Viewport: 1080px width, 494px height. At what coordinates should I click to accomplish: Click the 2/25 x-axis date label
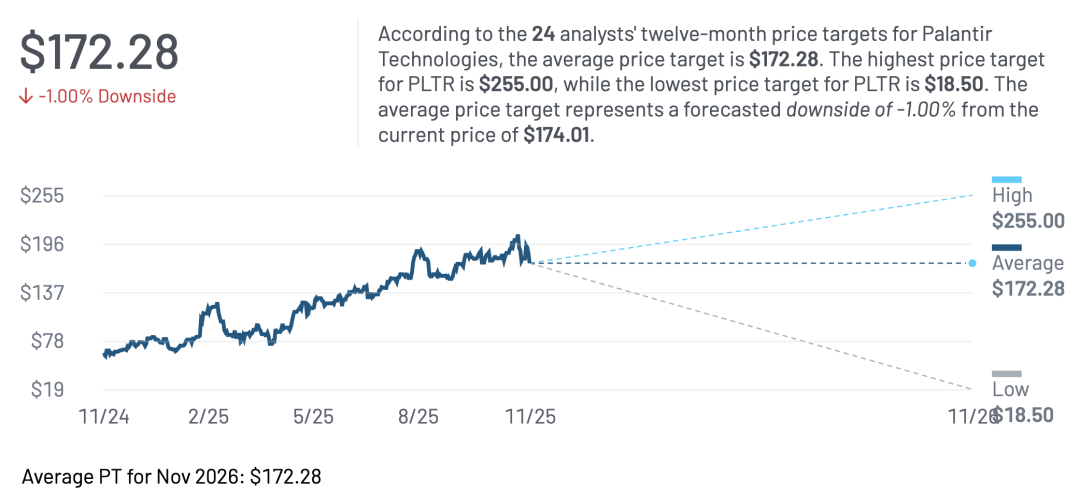pos(208,416)
